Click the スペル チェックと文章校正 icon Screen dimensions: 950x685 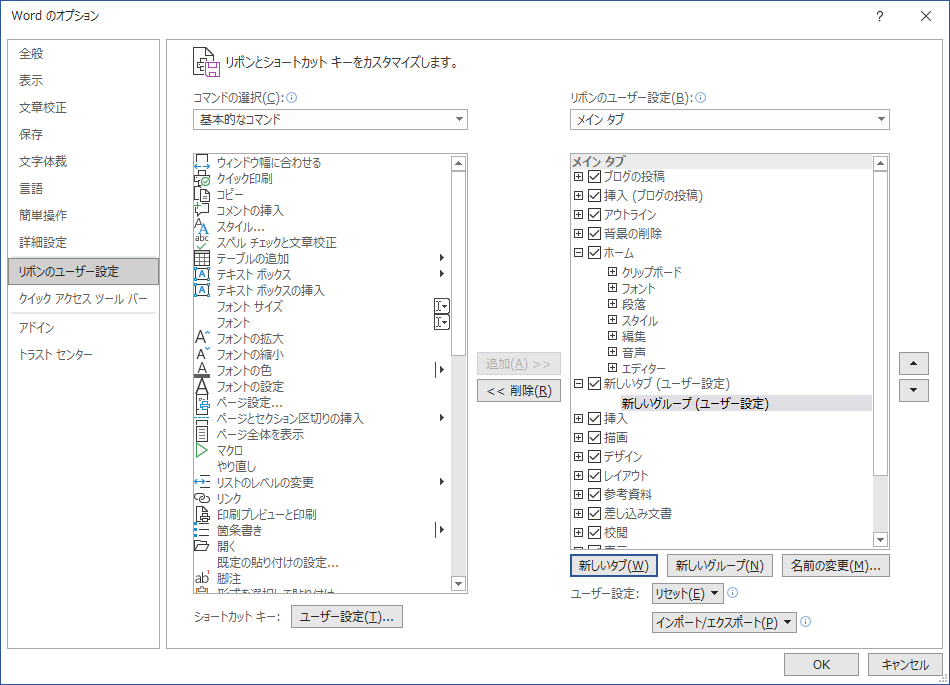[x=202, y=242]
